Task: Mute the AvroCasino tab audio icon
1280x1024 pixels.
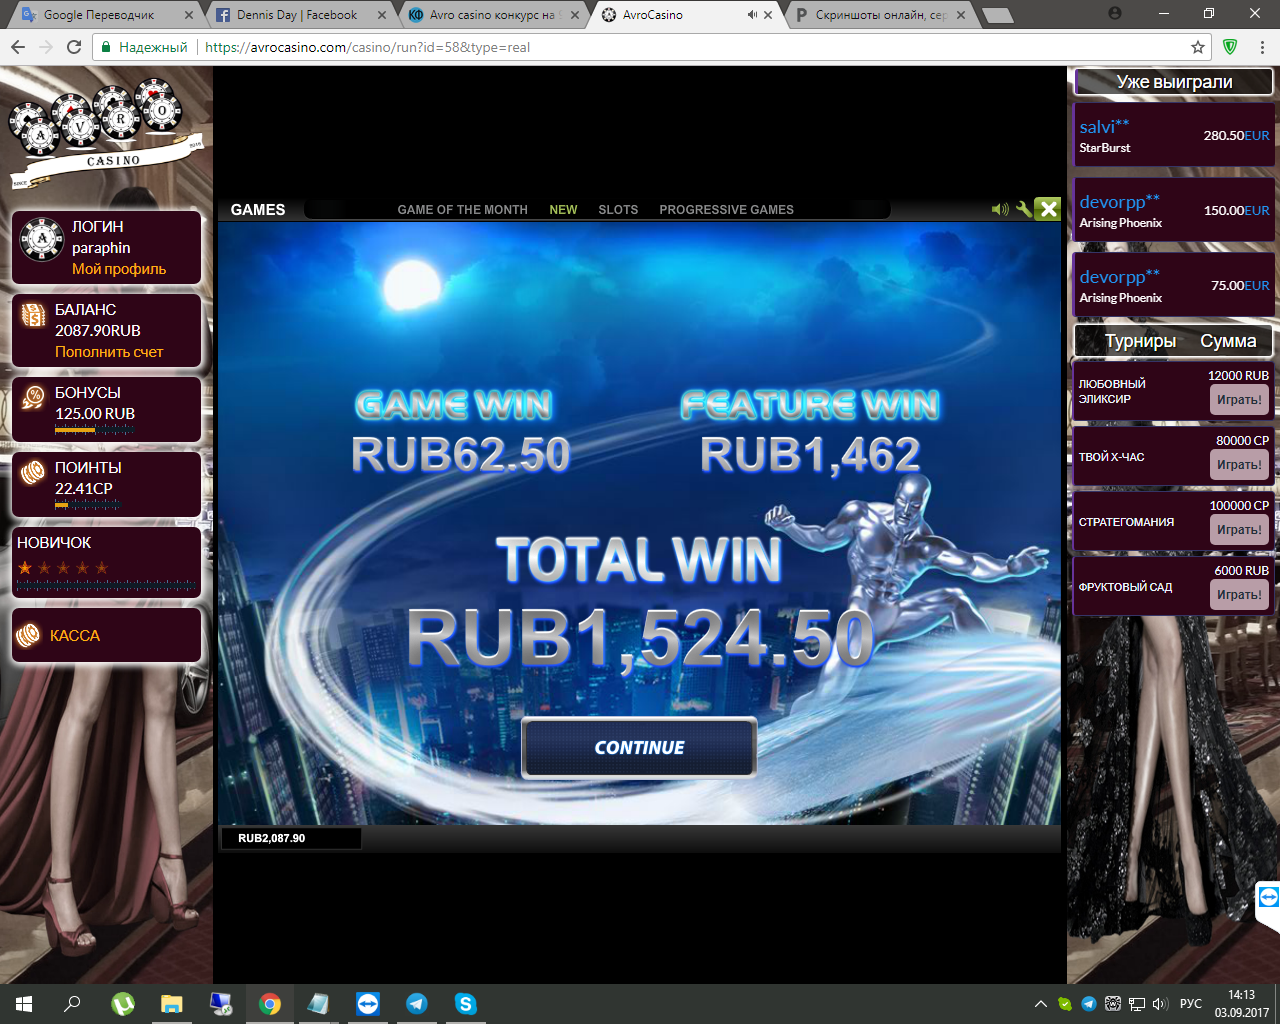Action: [752, 15]
